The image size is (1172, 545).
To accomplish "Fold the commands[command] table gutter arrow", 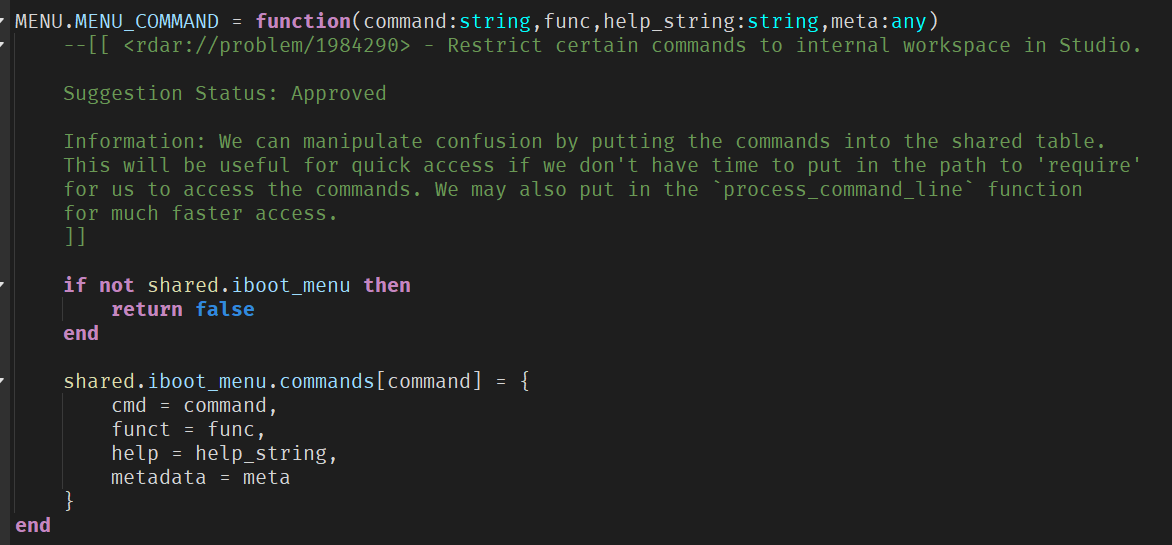I will pyautogui.click(x=3, y=381).
